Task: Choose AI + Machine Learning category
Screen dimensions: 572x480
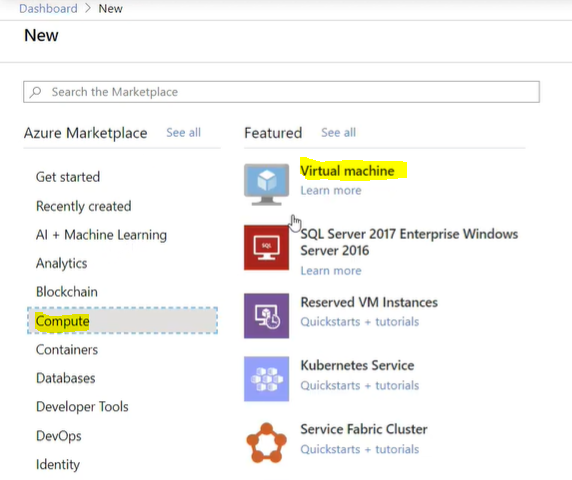Action: click(x=101, y=235)
